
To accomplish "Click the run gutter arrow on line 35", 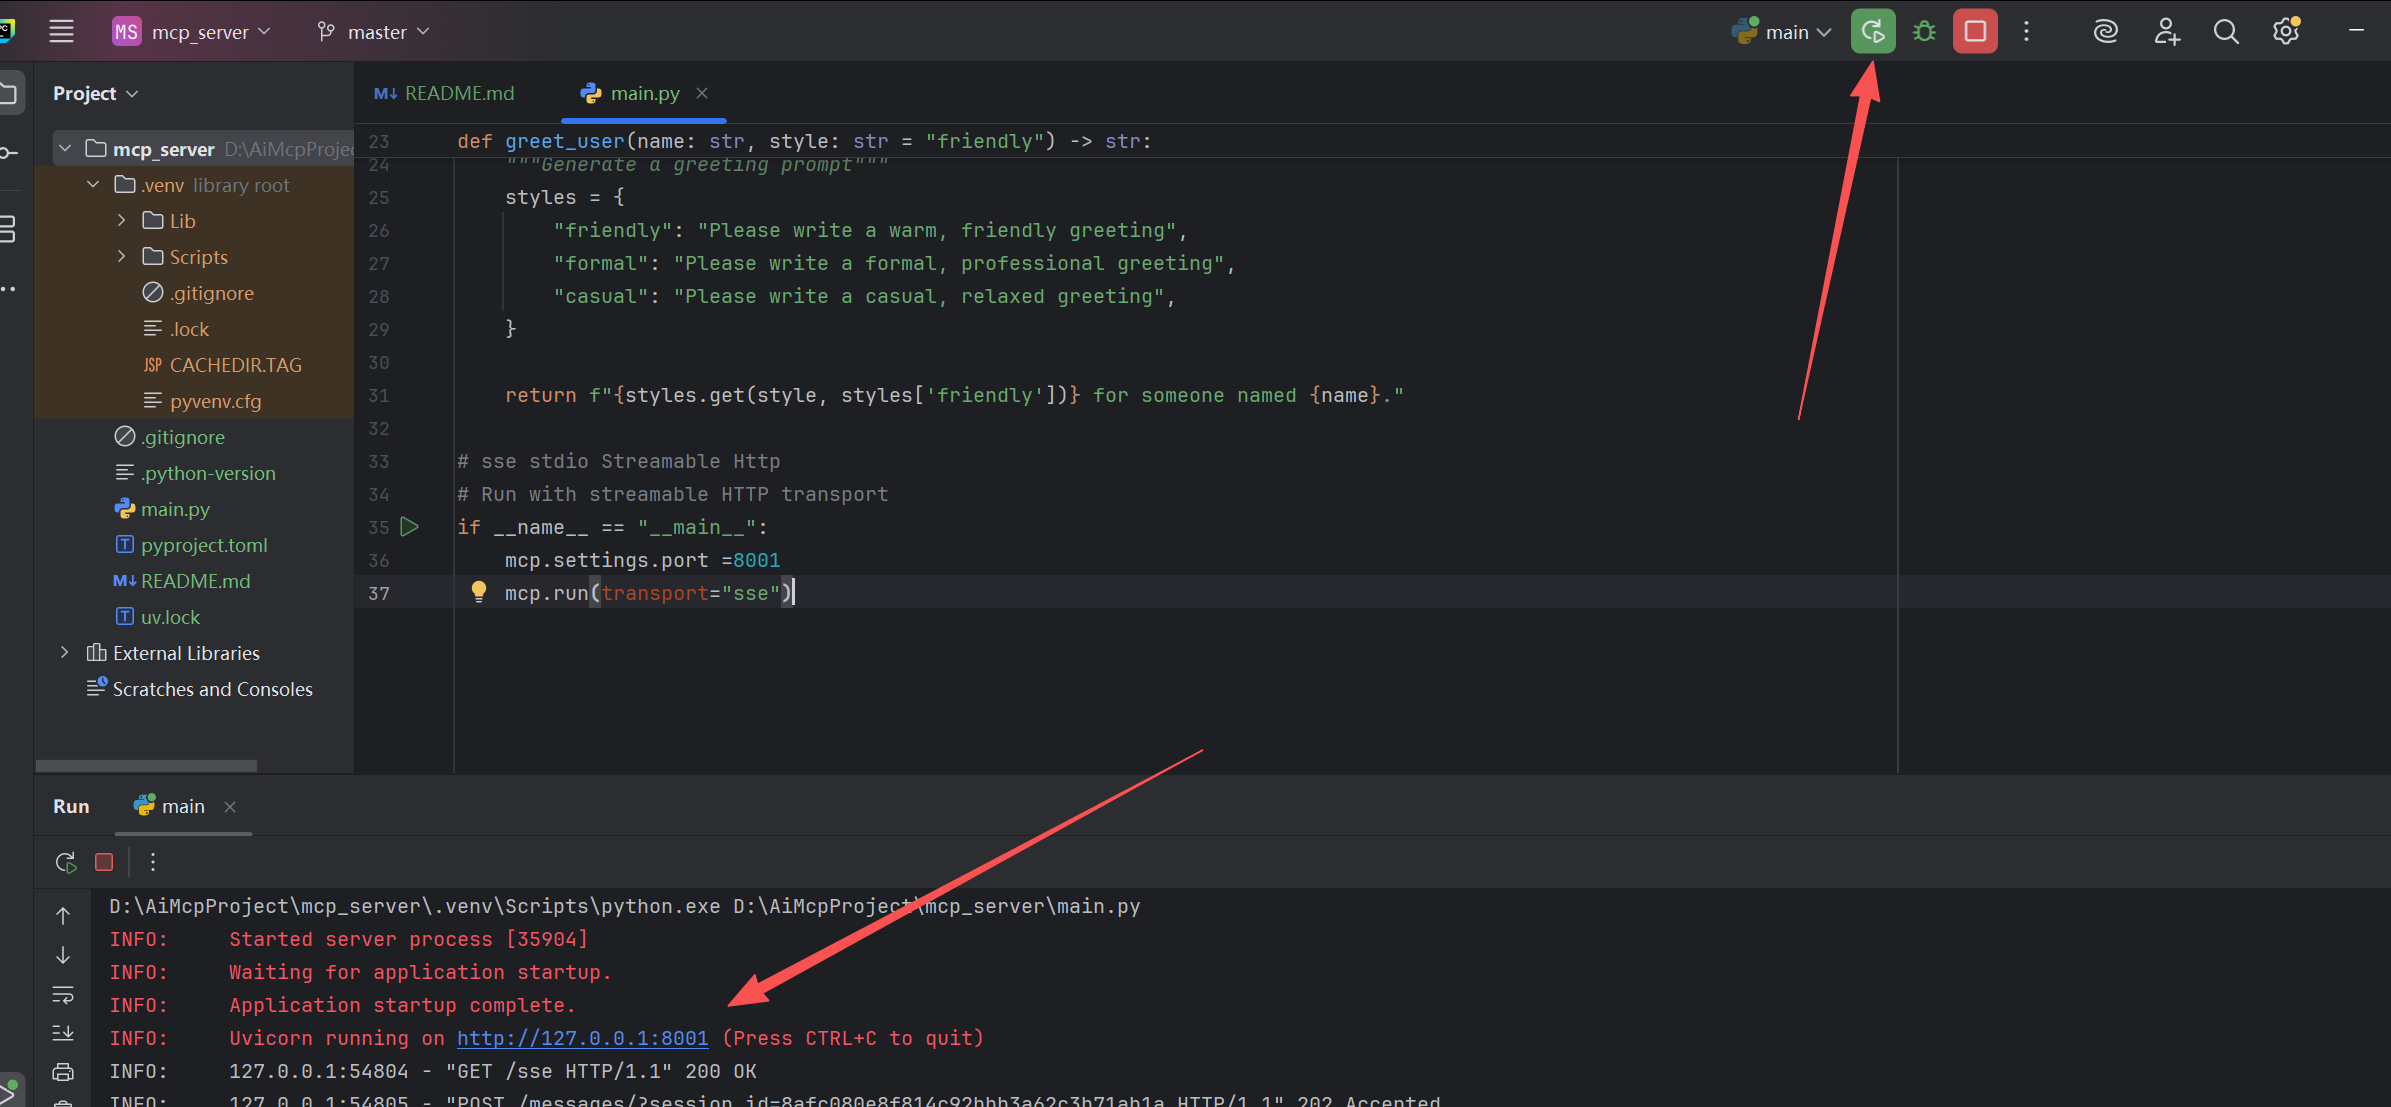I will tap(409, 527).
